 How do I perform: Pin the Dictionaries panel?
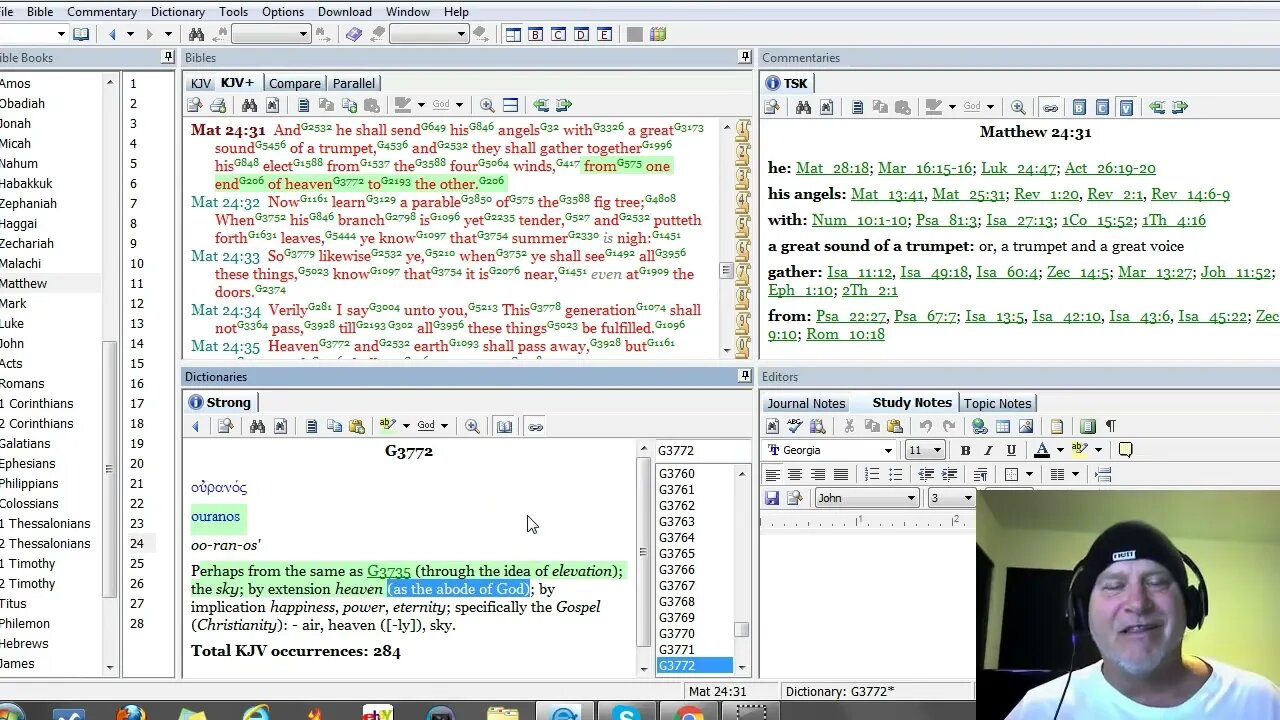click(744, 376)
